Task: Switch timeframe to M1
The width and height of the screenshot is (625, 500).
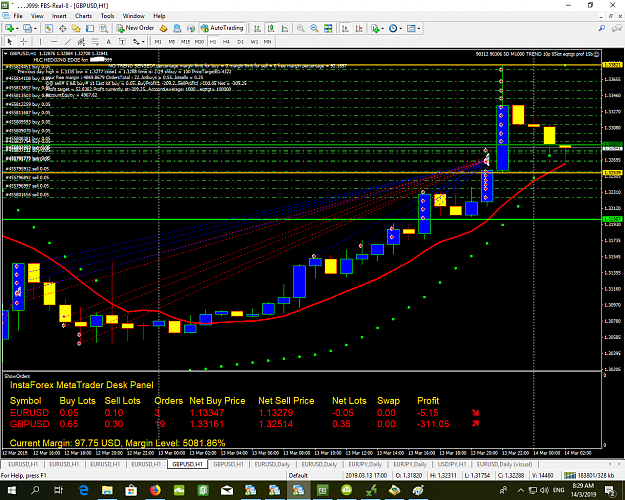Action: point(158,41)
